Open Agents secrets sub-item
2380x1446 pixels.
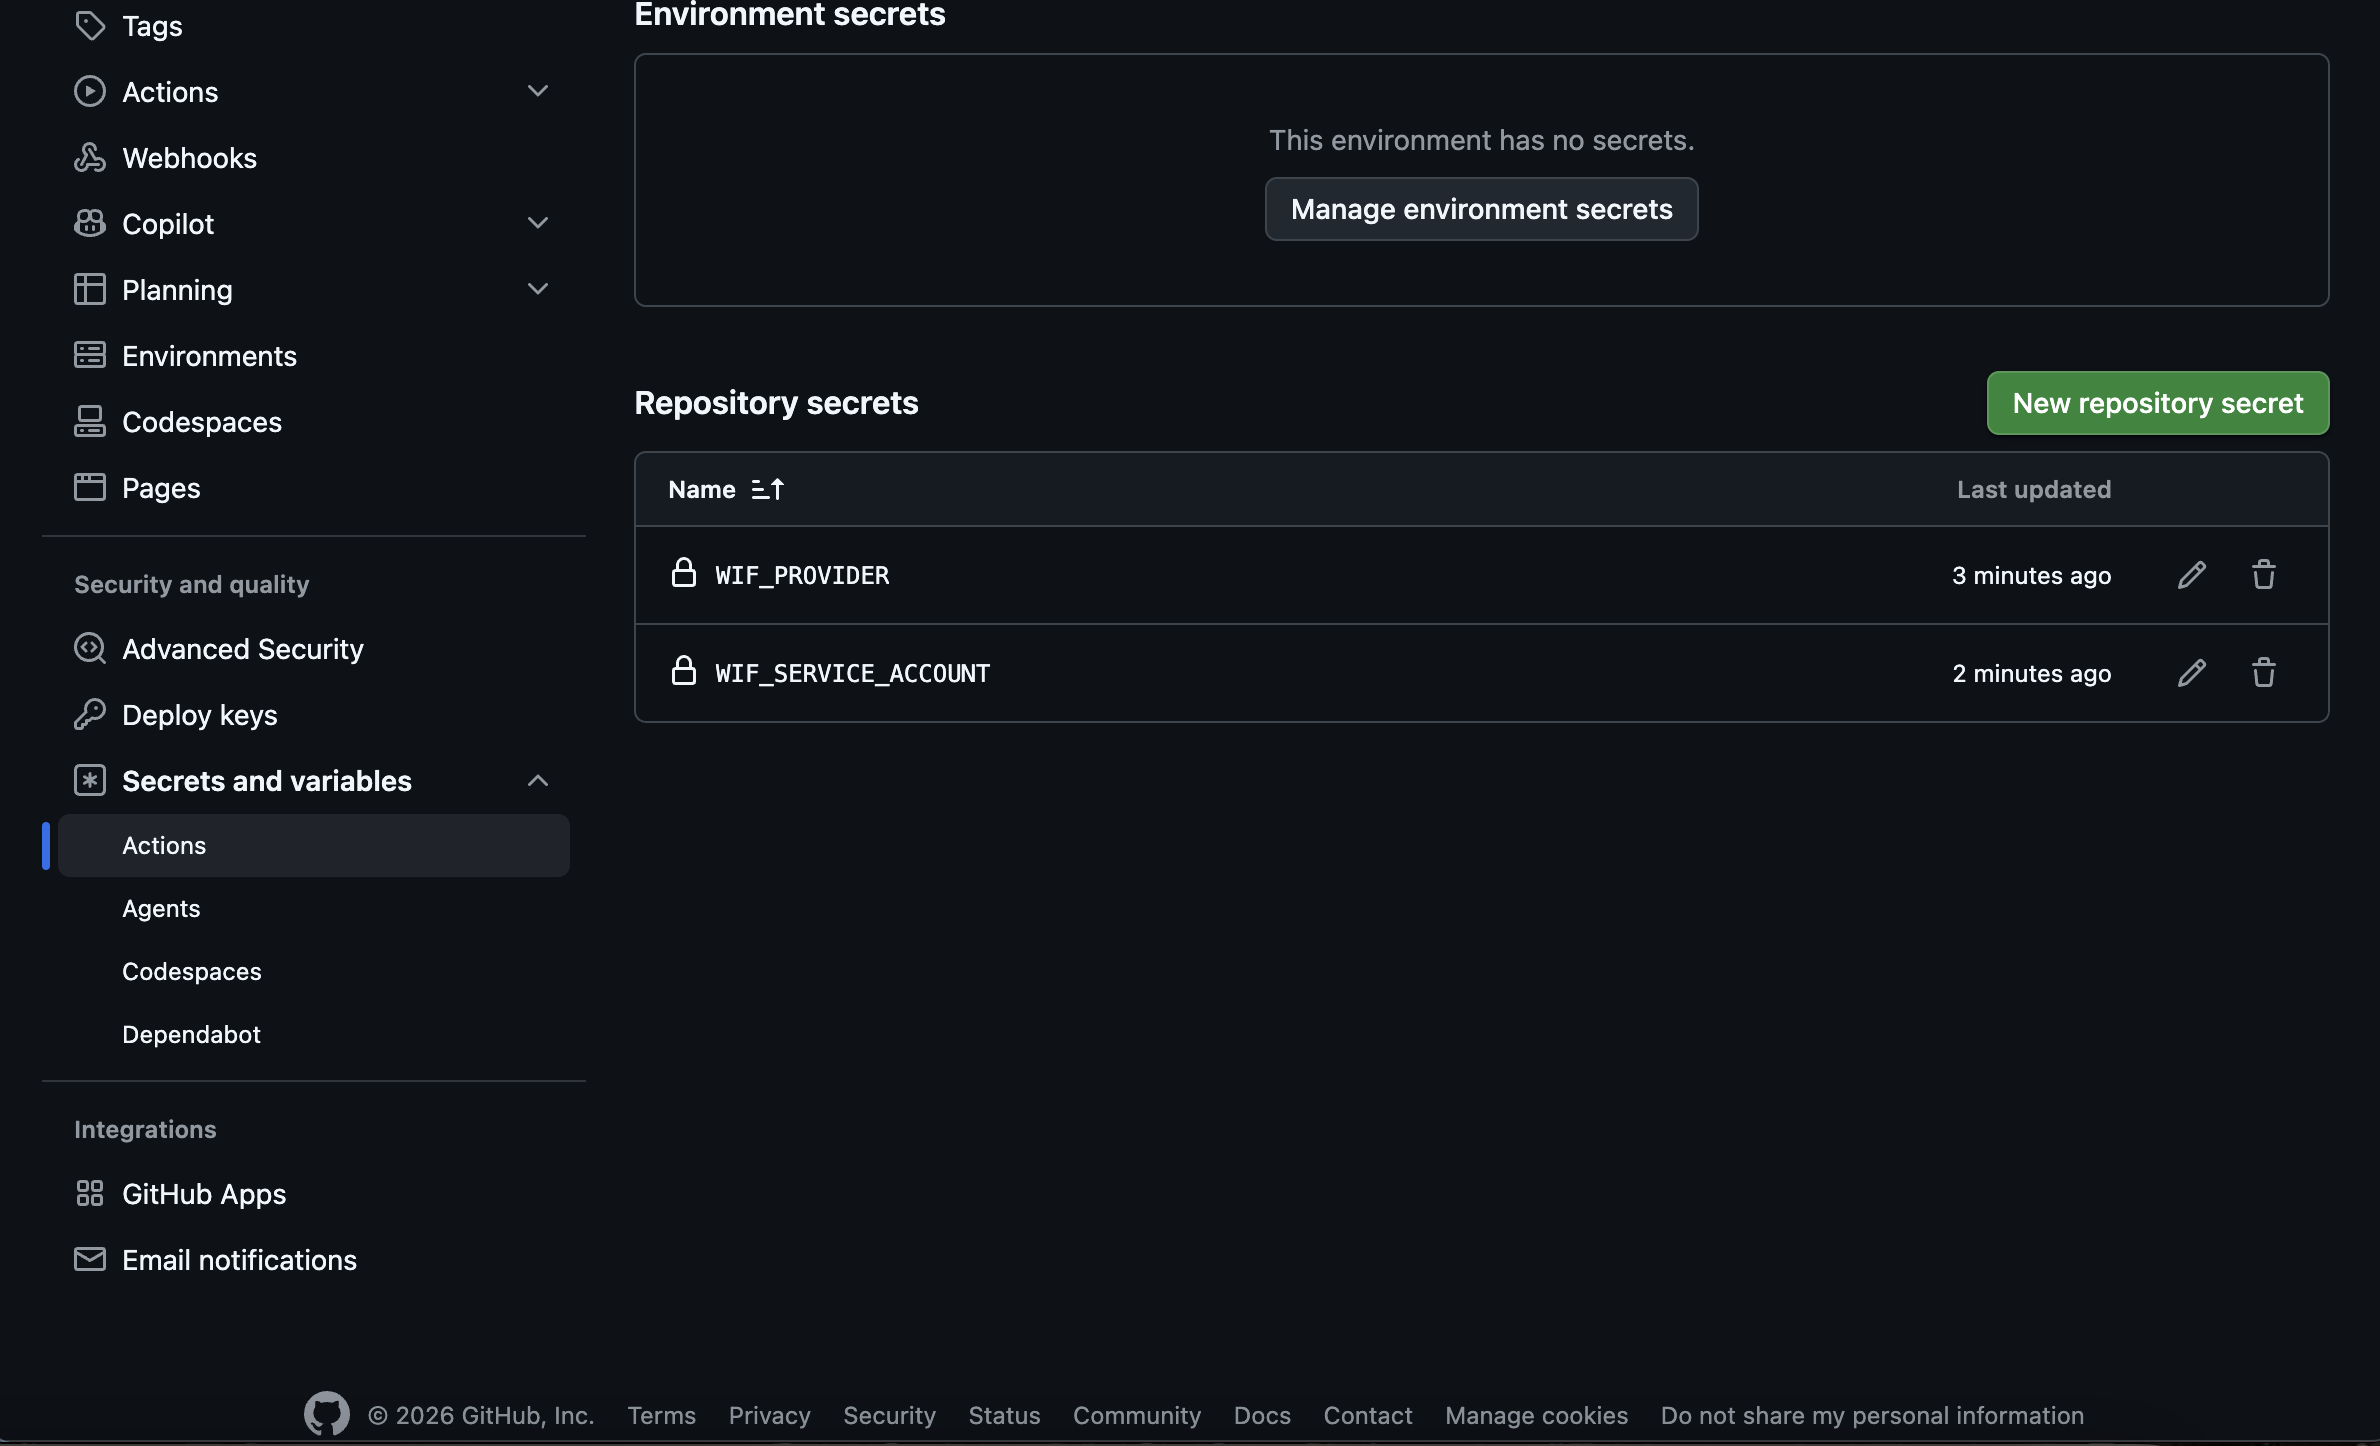[161, 909]
